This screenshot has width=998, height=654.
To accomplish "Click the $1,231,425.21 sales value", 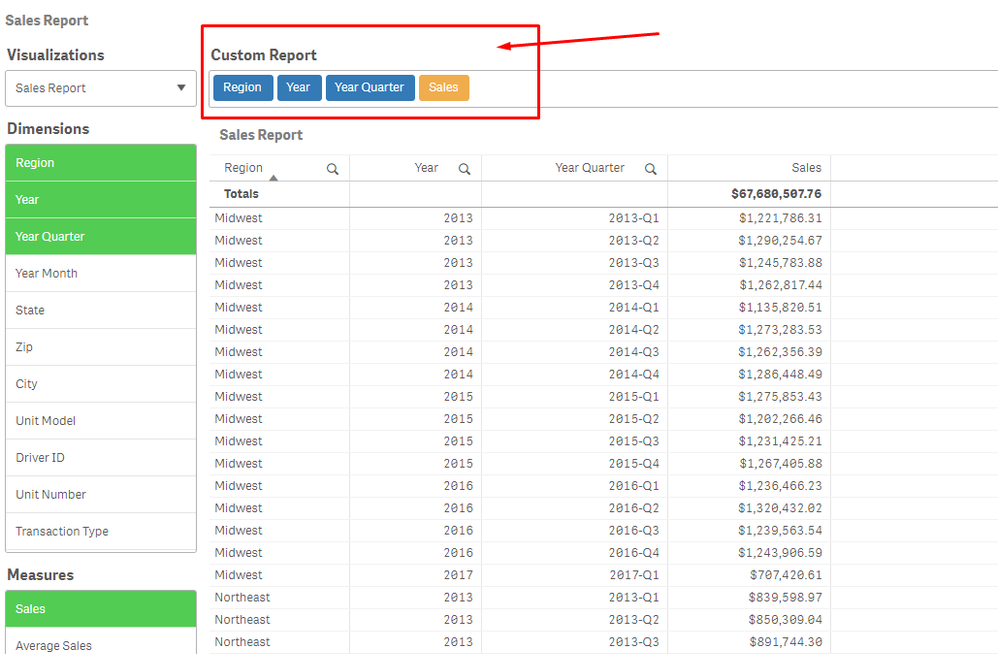I will pos(780,441).
